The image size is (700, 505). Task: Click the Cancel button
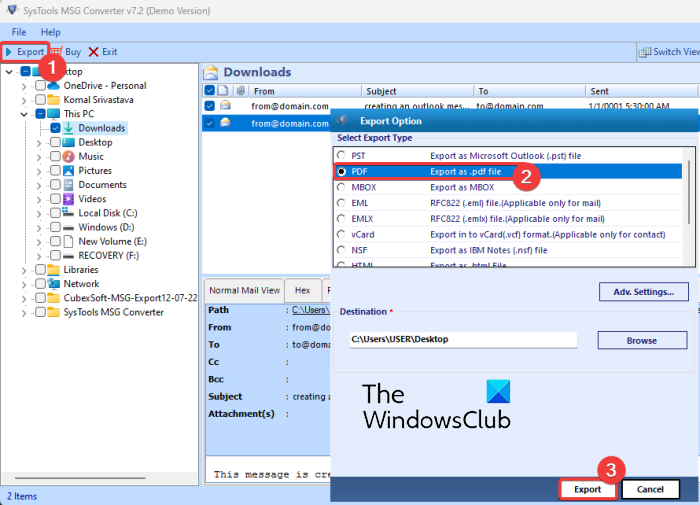tap(650, 489)
